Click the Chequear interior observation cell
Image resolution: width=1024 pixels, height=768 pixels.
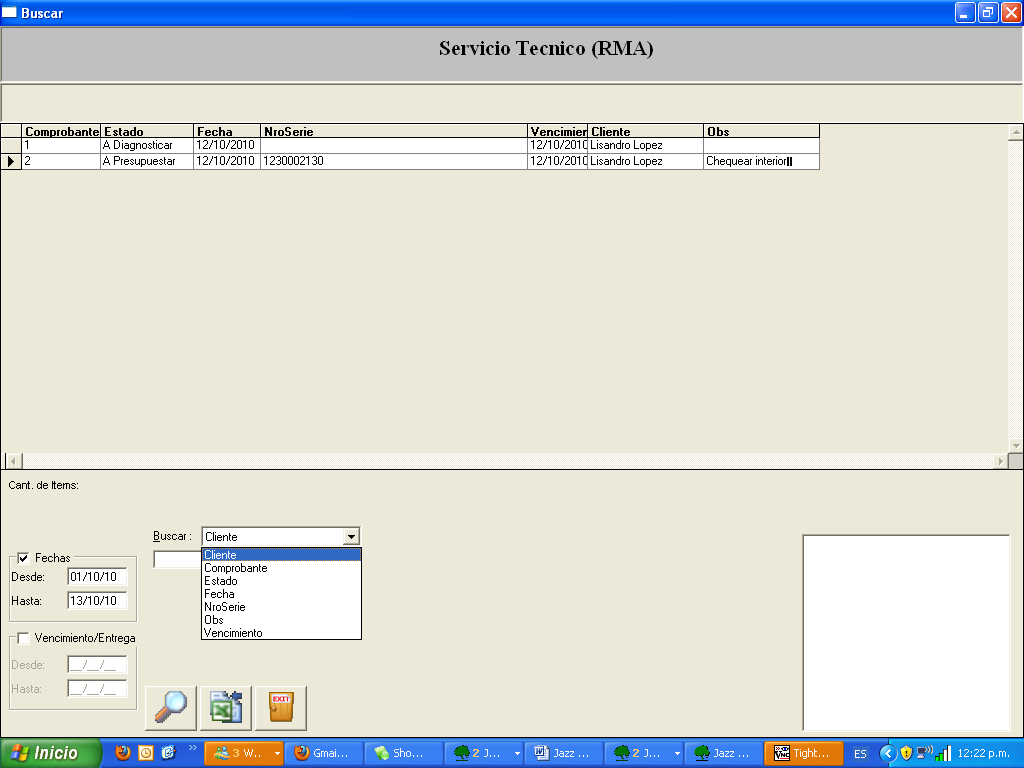[761, 161]
